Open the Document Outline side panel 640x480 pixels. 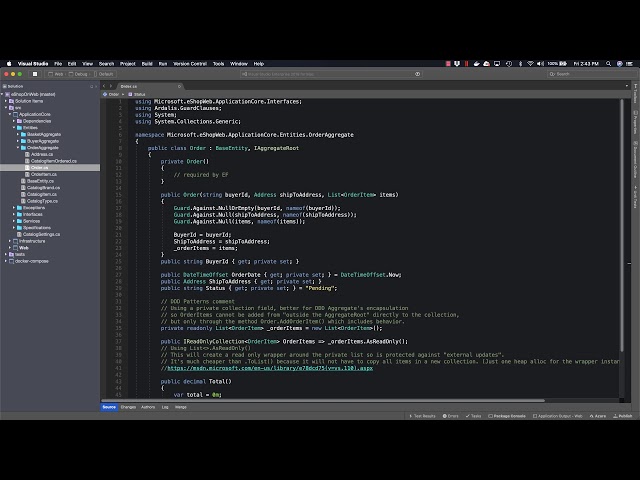pyautogui.click(x=635, y=159)
